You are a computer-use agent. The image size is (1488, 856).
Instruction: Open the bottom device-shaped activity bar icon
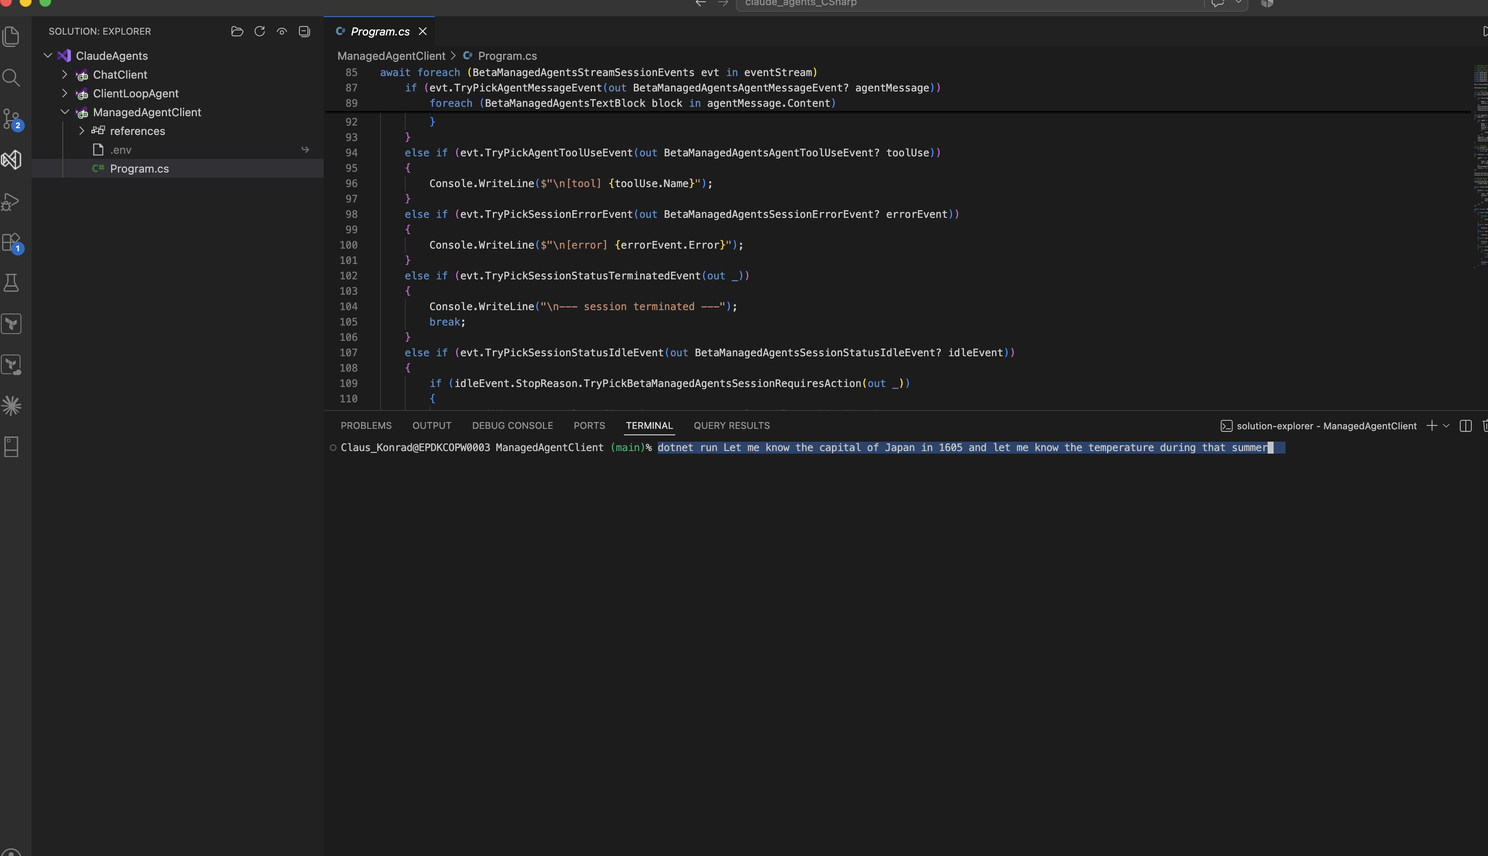click(11, 447)
